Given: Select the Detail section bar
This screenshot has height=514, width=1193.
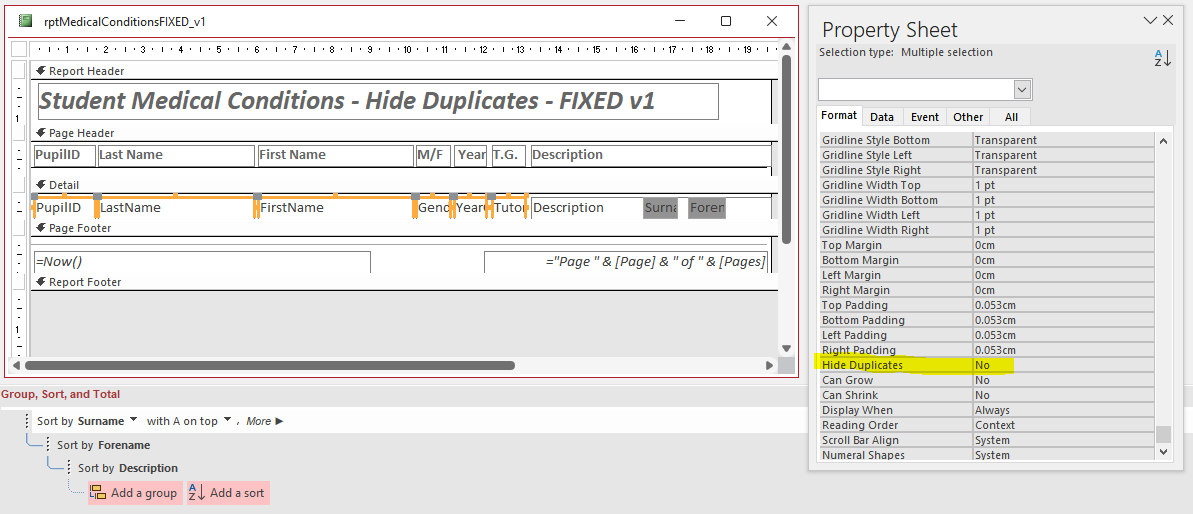Looking at the screenshot, I should click(403, 185).
